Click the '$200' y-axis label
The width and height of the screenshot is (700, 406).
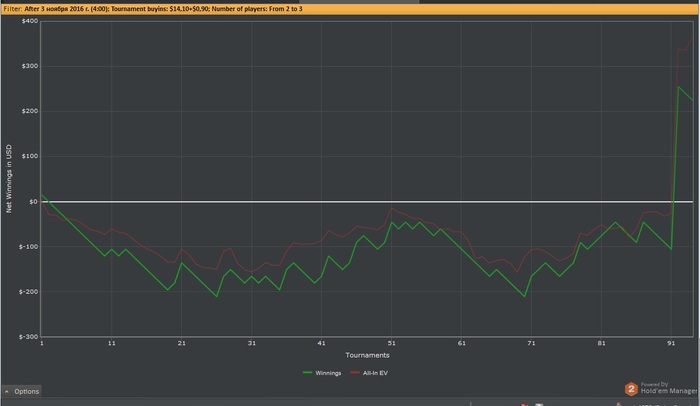tap(30, 111)
